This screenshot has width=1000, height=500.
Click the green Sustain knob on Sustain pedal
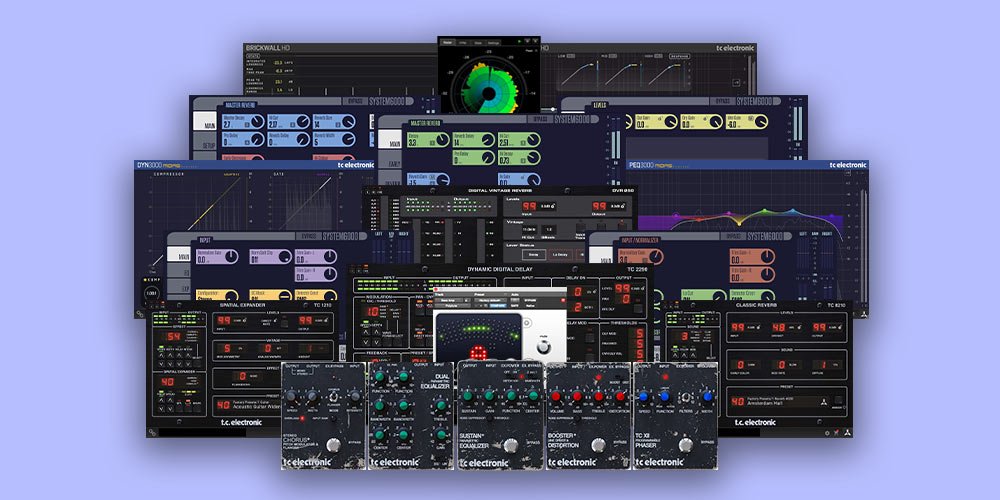[468, 395]
